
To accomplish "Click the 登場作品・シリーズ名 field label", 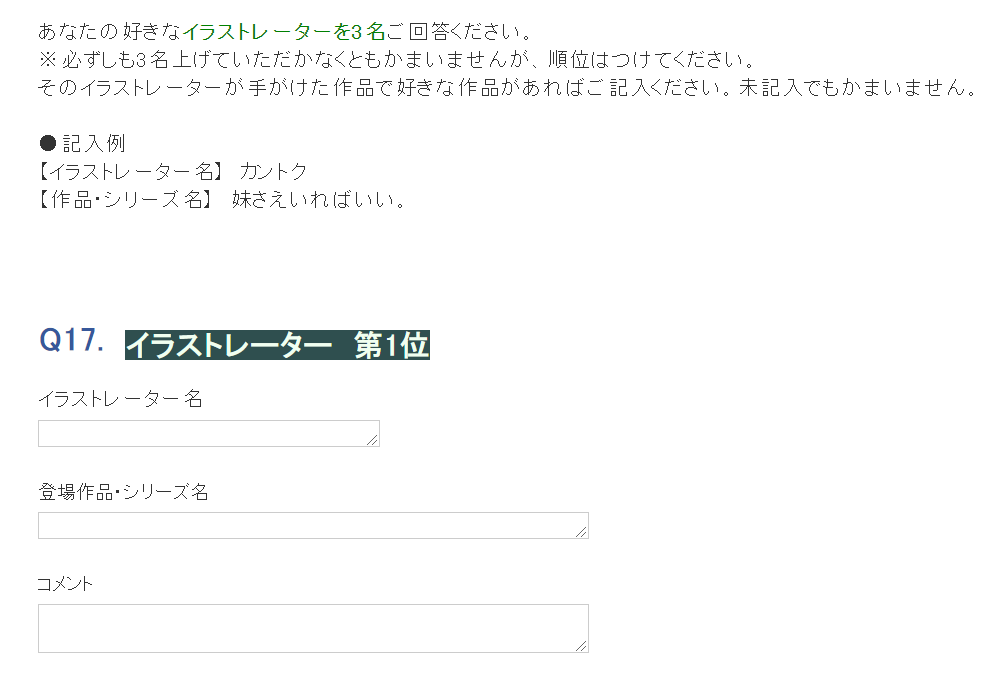I will [x=123, y=492].
